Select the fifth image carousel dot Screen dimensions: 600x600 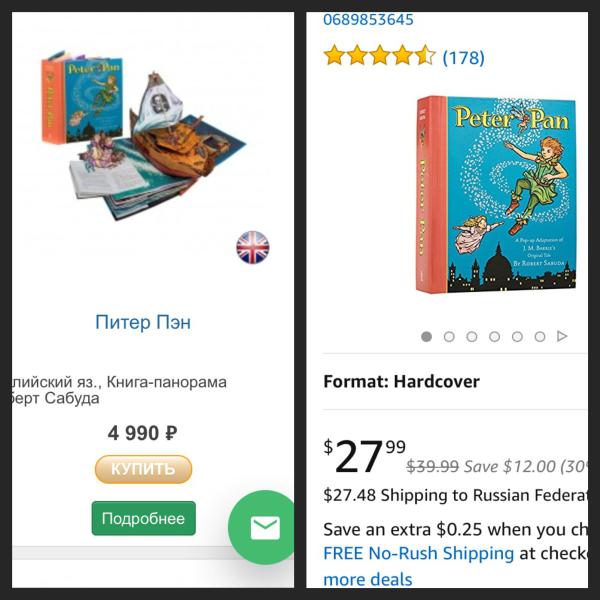pyautogui.click(x=517, y=337)
